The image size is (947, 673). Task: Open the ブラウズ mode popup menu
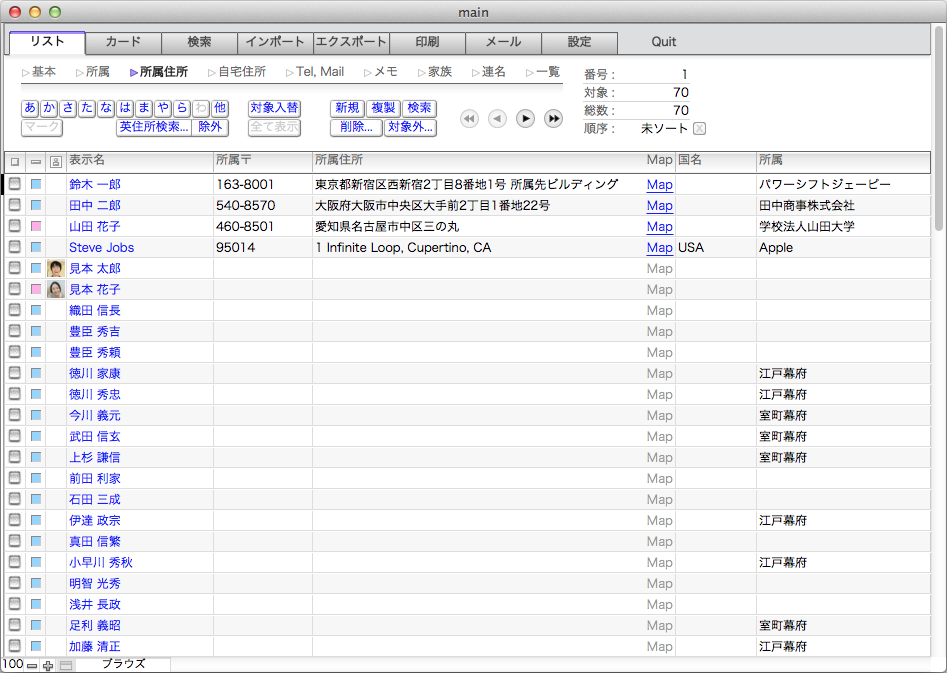(x=123, y=664)
